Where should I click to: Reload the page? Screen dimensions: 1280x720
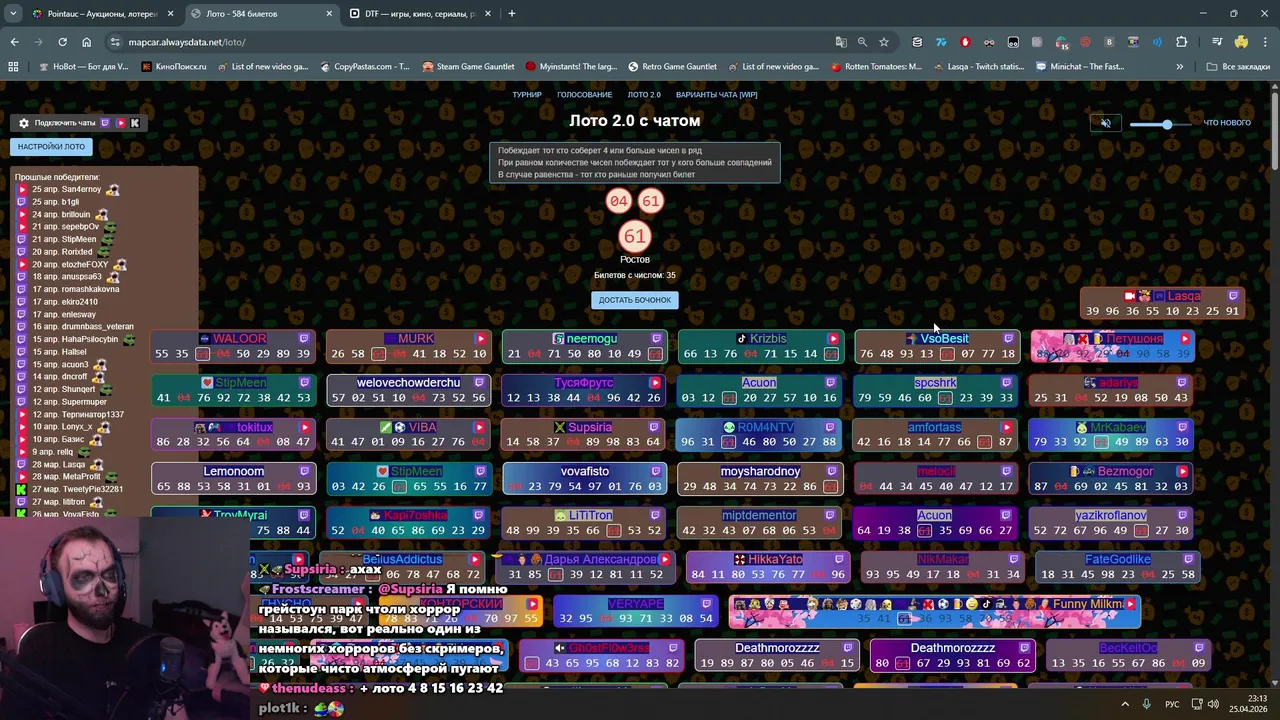(x=62, y=42)
